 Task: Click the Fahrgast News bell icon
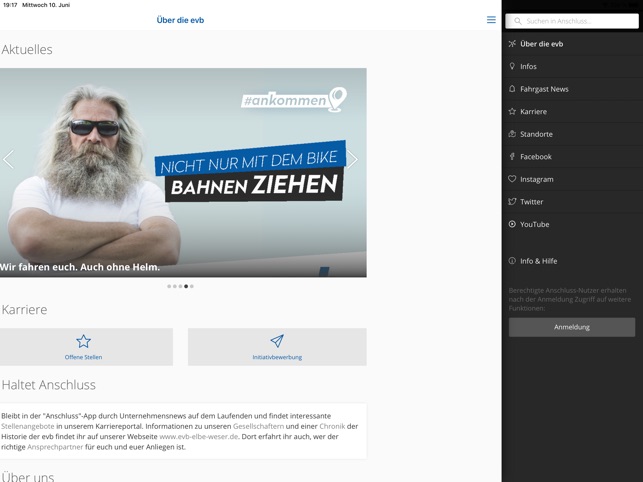512,89
